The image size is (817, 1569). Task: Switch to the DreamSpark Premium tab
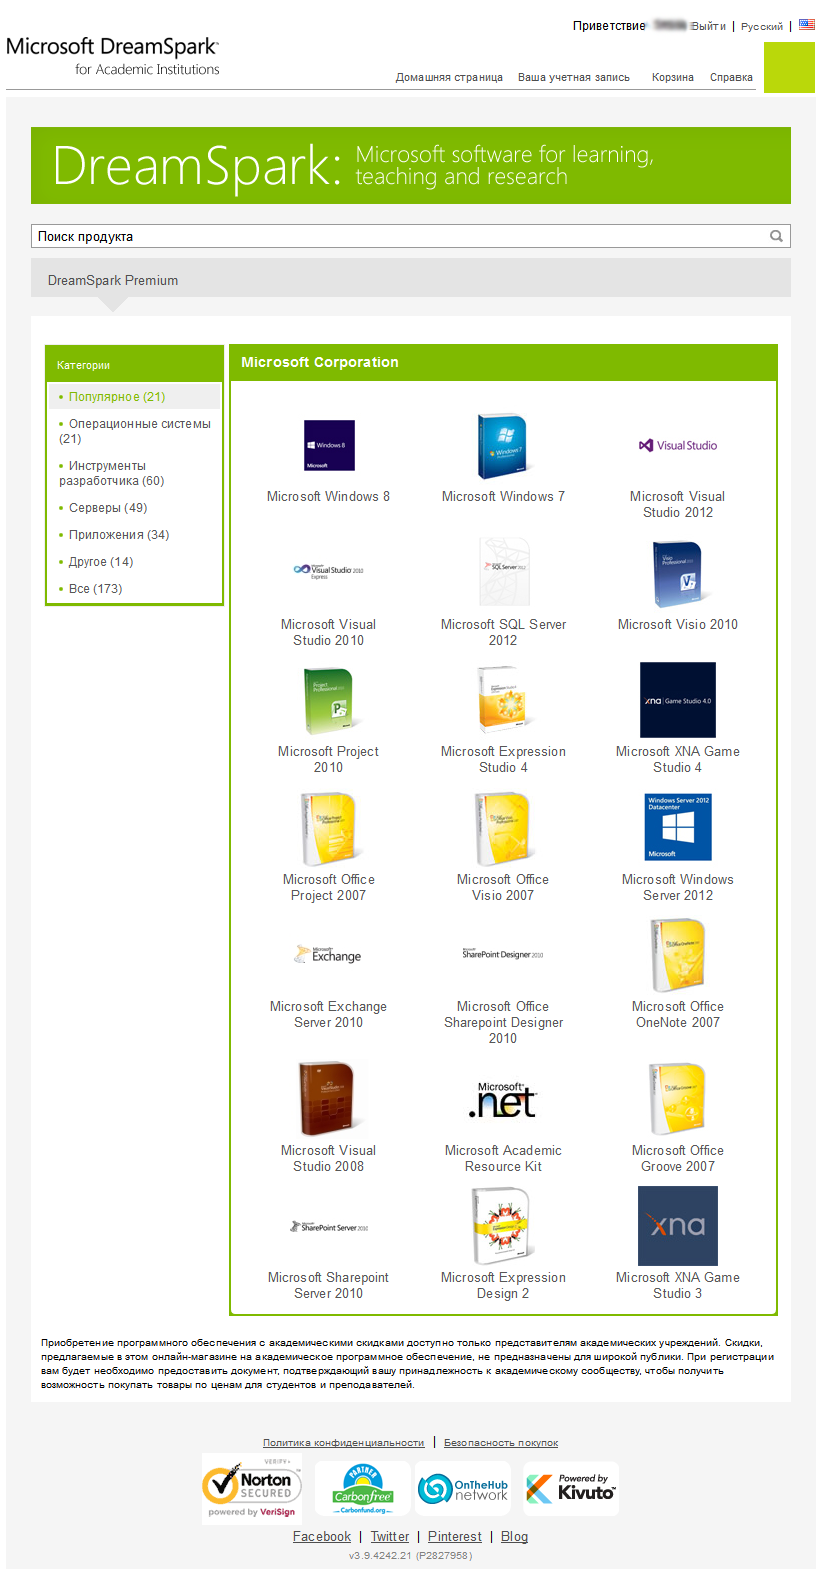(x=113, y=281)
